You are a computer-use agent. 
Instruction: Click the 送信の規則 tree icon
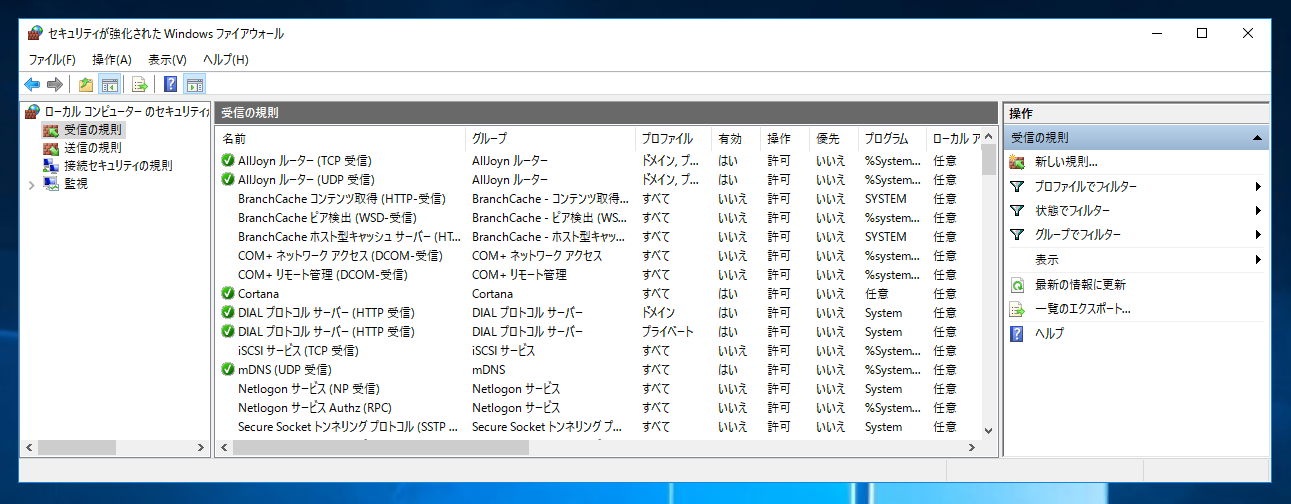click(x=51, y=148)
